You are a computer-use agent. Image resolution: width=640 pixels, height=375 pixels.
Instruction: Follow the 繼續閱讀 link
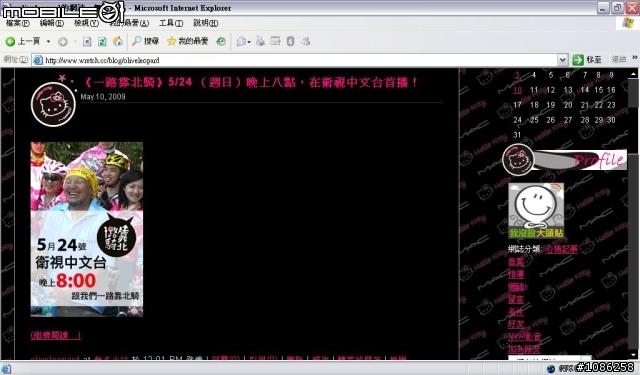56,335
